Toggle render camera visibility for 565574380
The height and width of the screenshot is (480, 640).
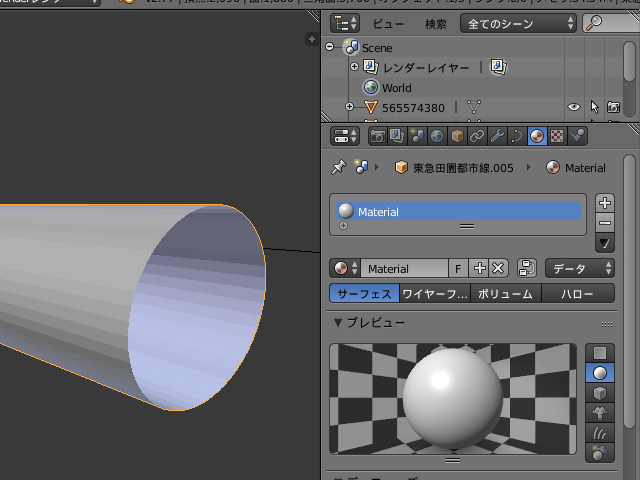613,107
